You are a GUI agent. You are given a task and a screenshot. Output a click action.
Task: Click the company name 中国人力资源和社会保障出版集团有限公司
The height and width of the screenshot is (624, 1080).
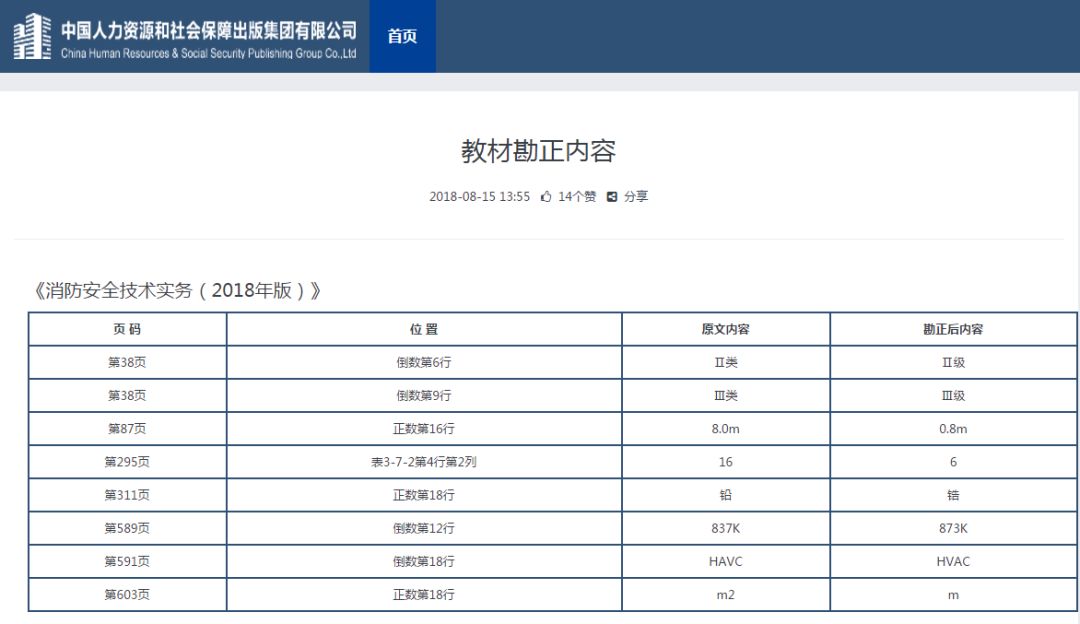(209, 30)
